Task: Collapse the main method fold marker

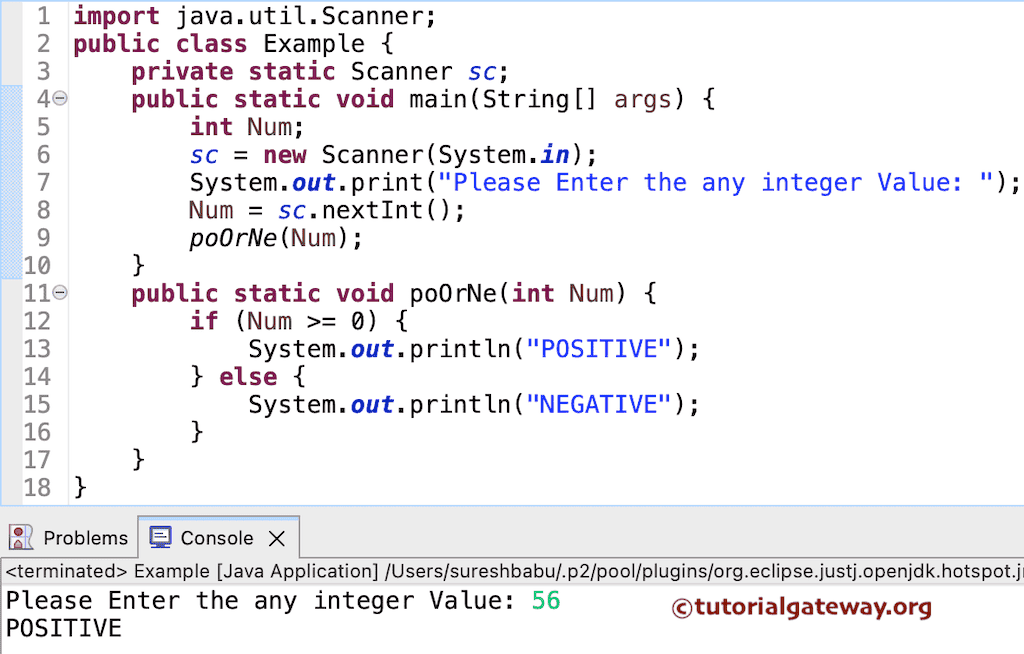Action: [x=58, y=97]
